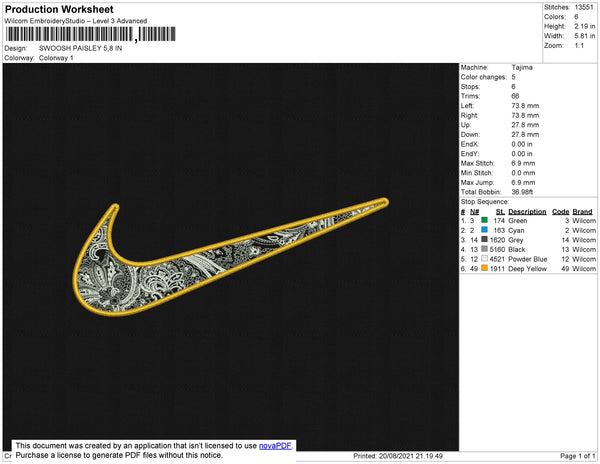Click the swoosh paisley design preview

coord(231,257)
